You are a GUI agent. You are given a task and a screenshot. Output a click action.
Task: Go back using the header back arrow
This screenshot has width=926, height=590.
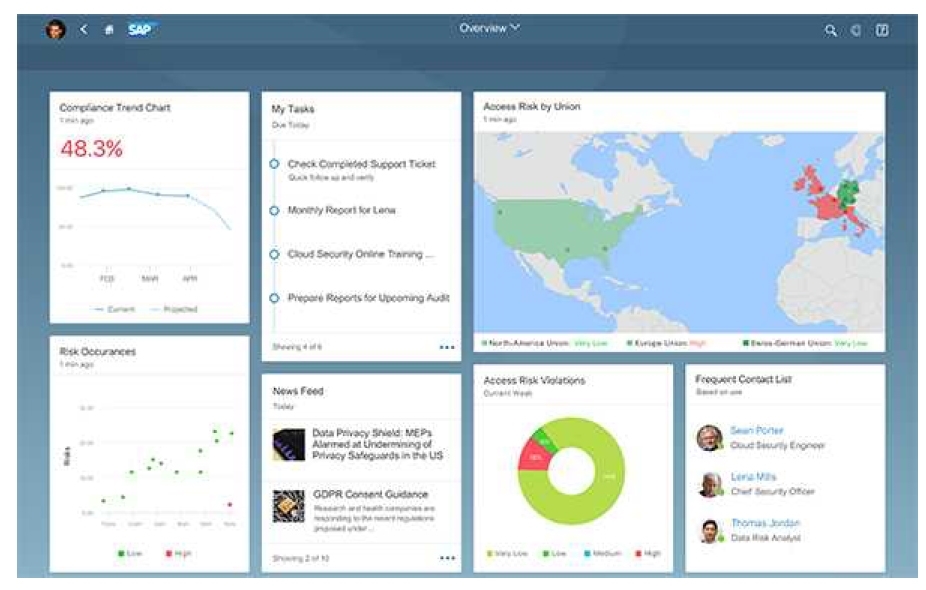click(x=84, y=29)
